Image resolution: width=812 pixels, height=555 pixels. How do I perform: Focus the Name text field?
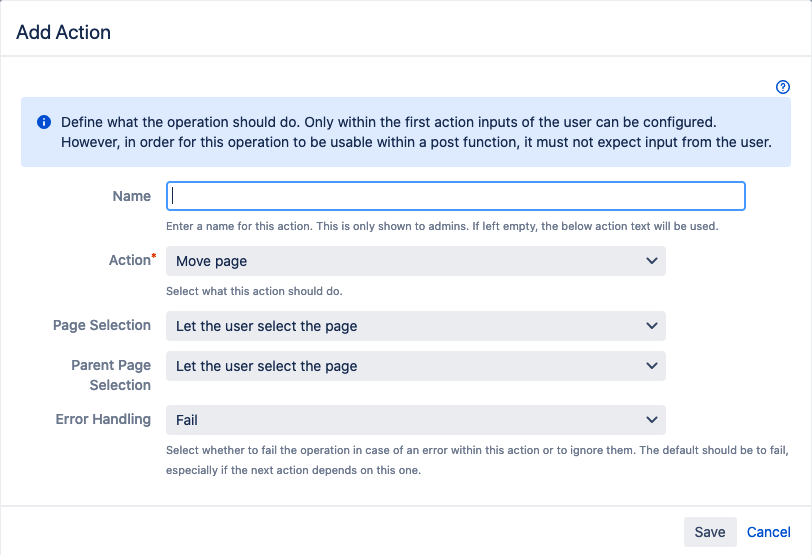point(456,196)
